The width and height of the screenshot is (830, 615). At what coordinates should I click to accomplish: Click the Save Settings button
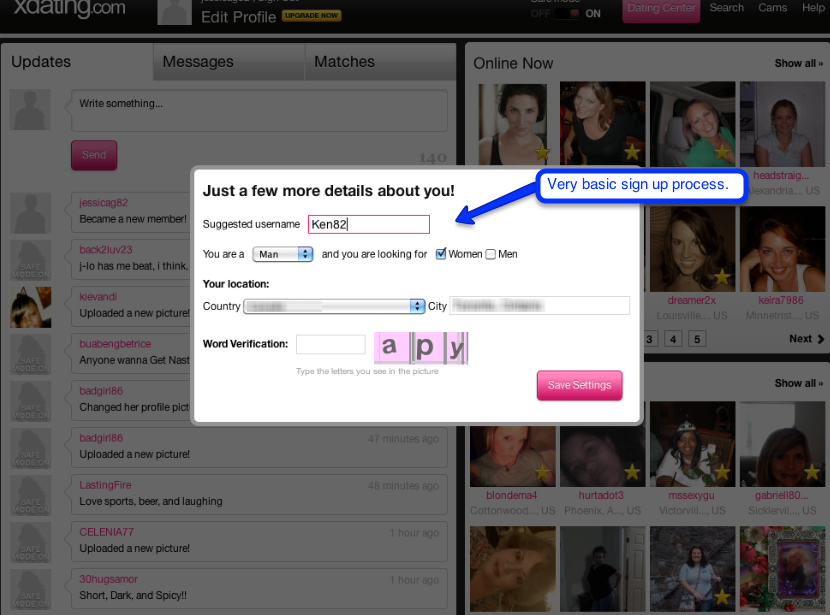[579, 385]
